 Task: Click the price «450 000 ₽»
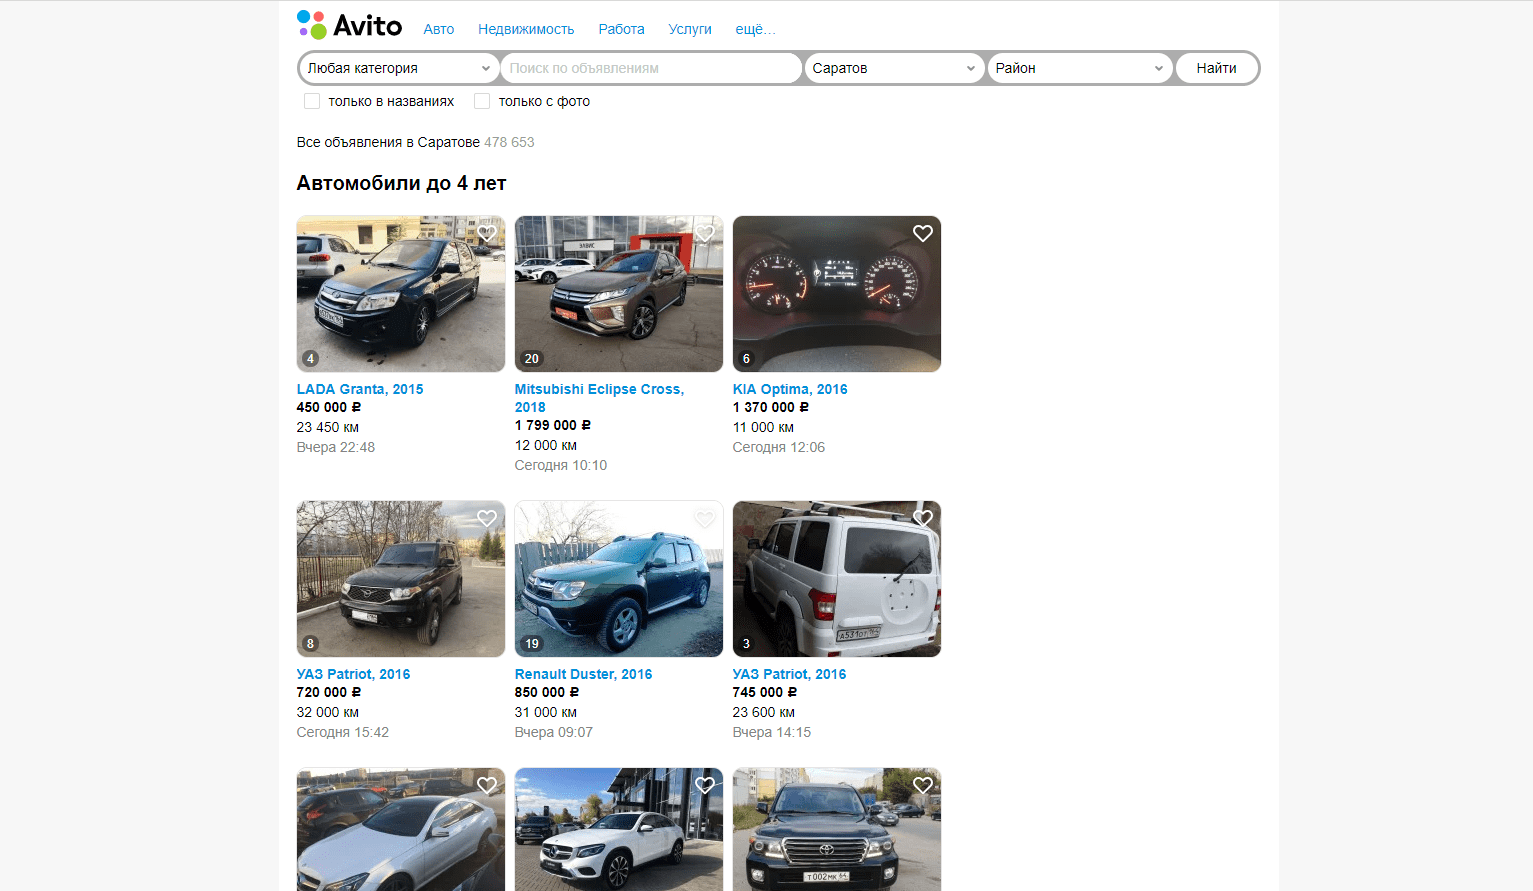[x=329, y=407]
